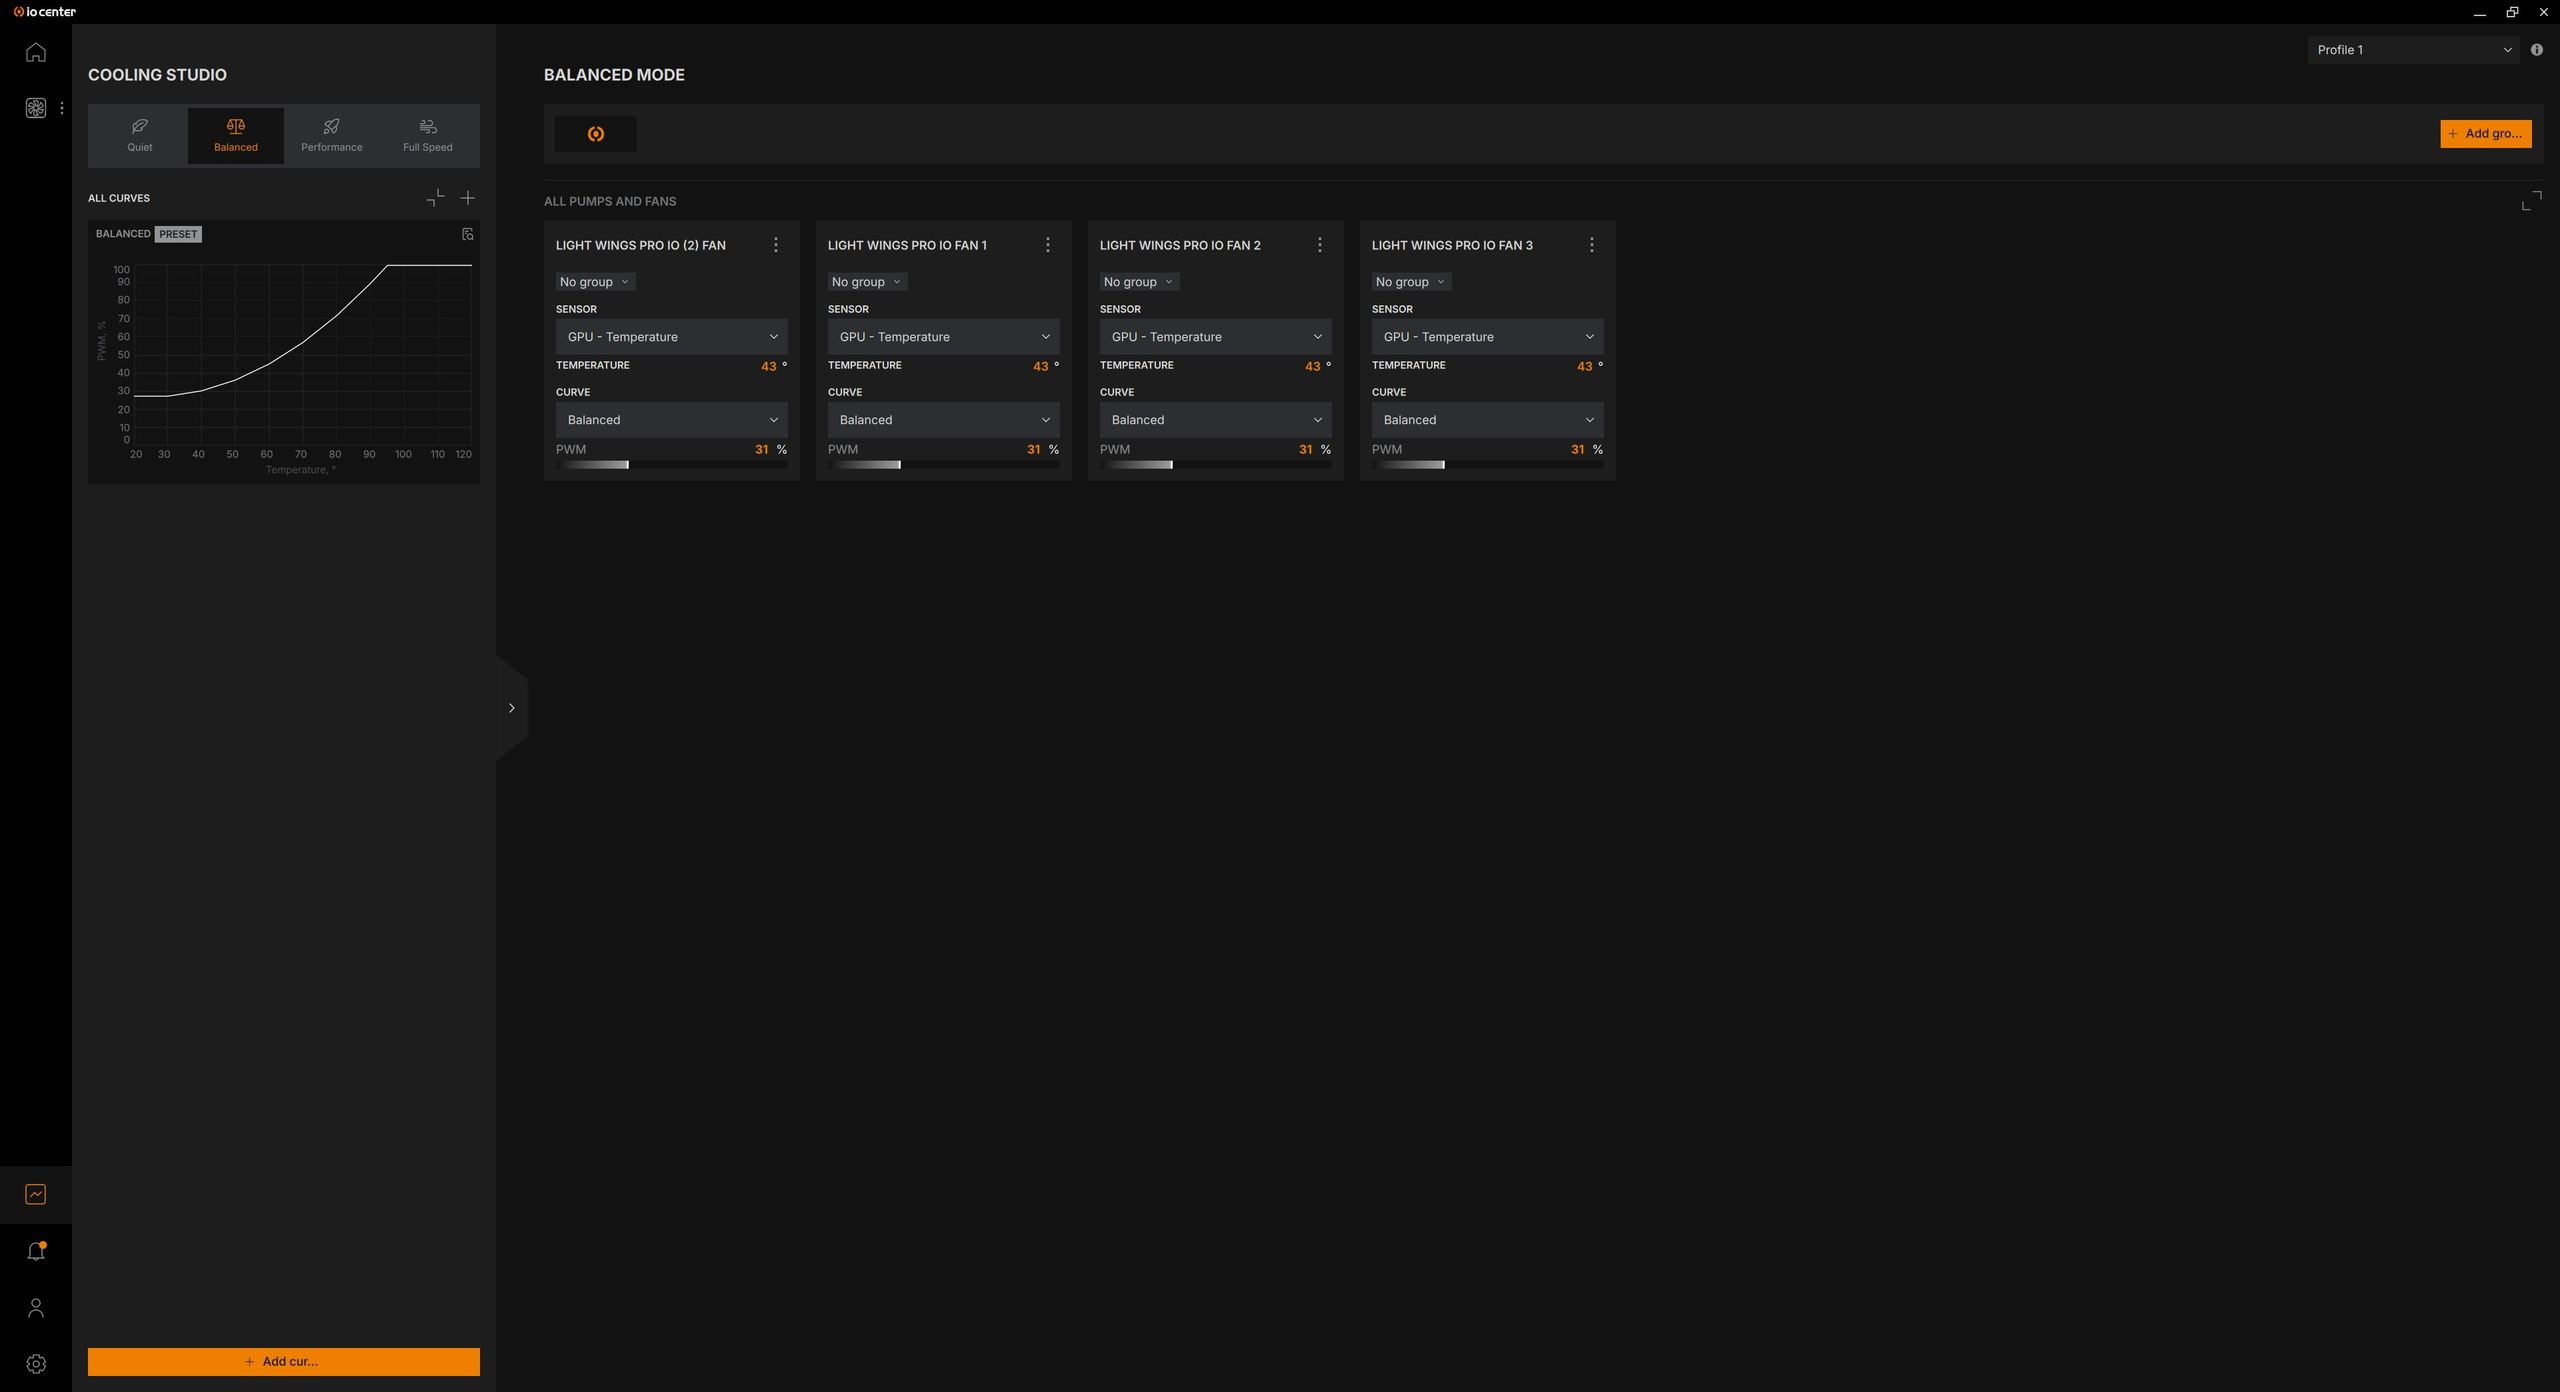The image size is (2560, 1392).
Task: Expand the side panel arrow handle
Action: click(x=512, y=708)
